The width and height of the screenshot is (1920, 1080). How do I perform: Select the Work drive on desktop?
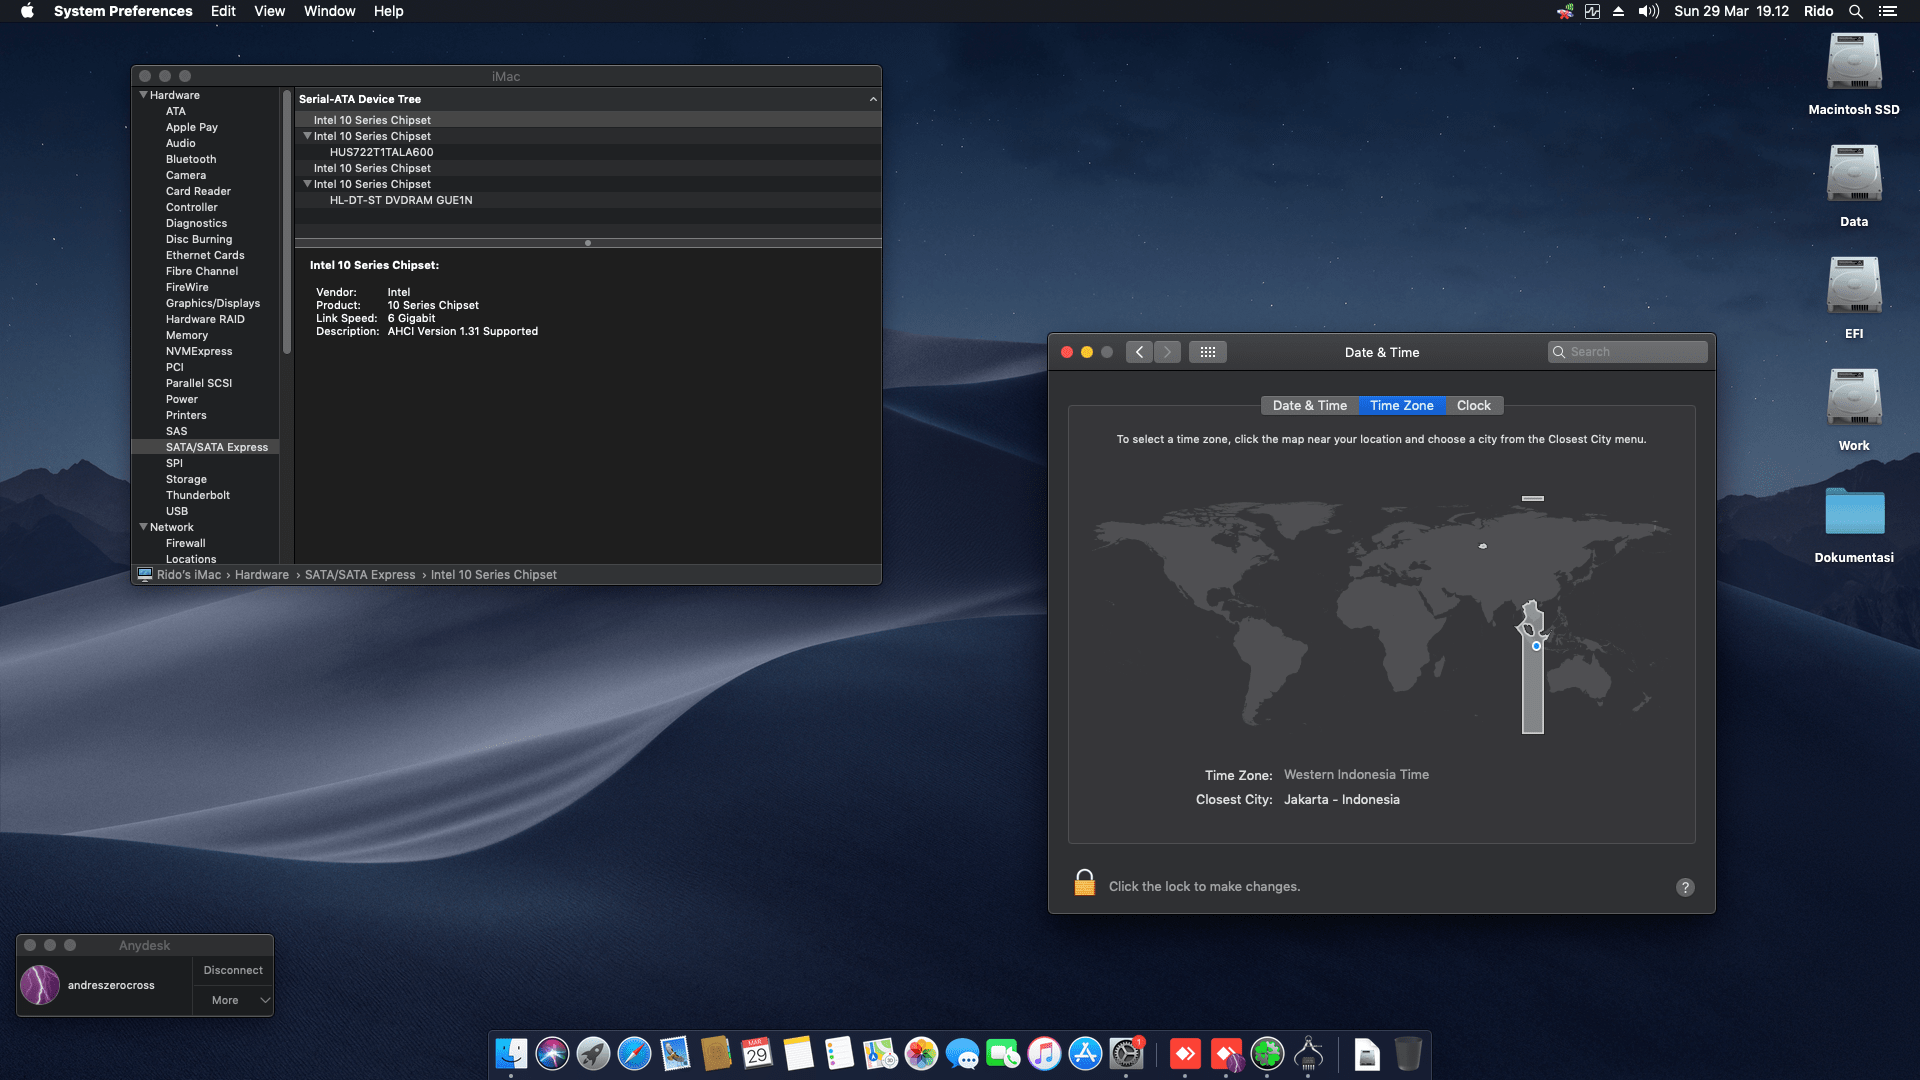1854,398
